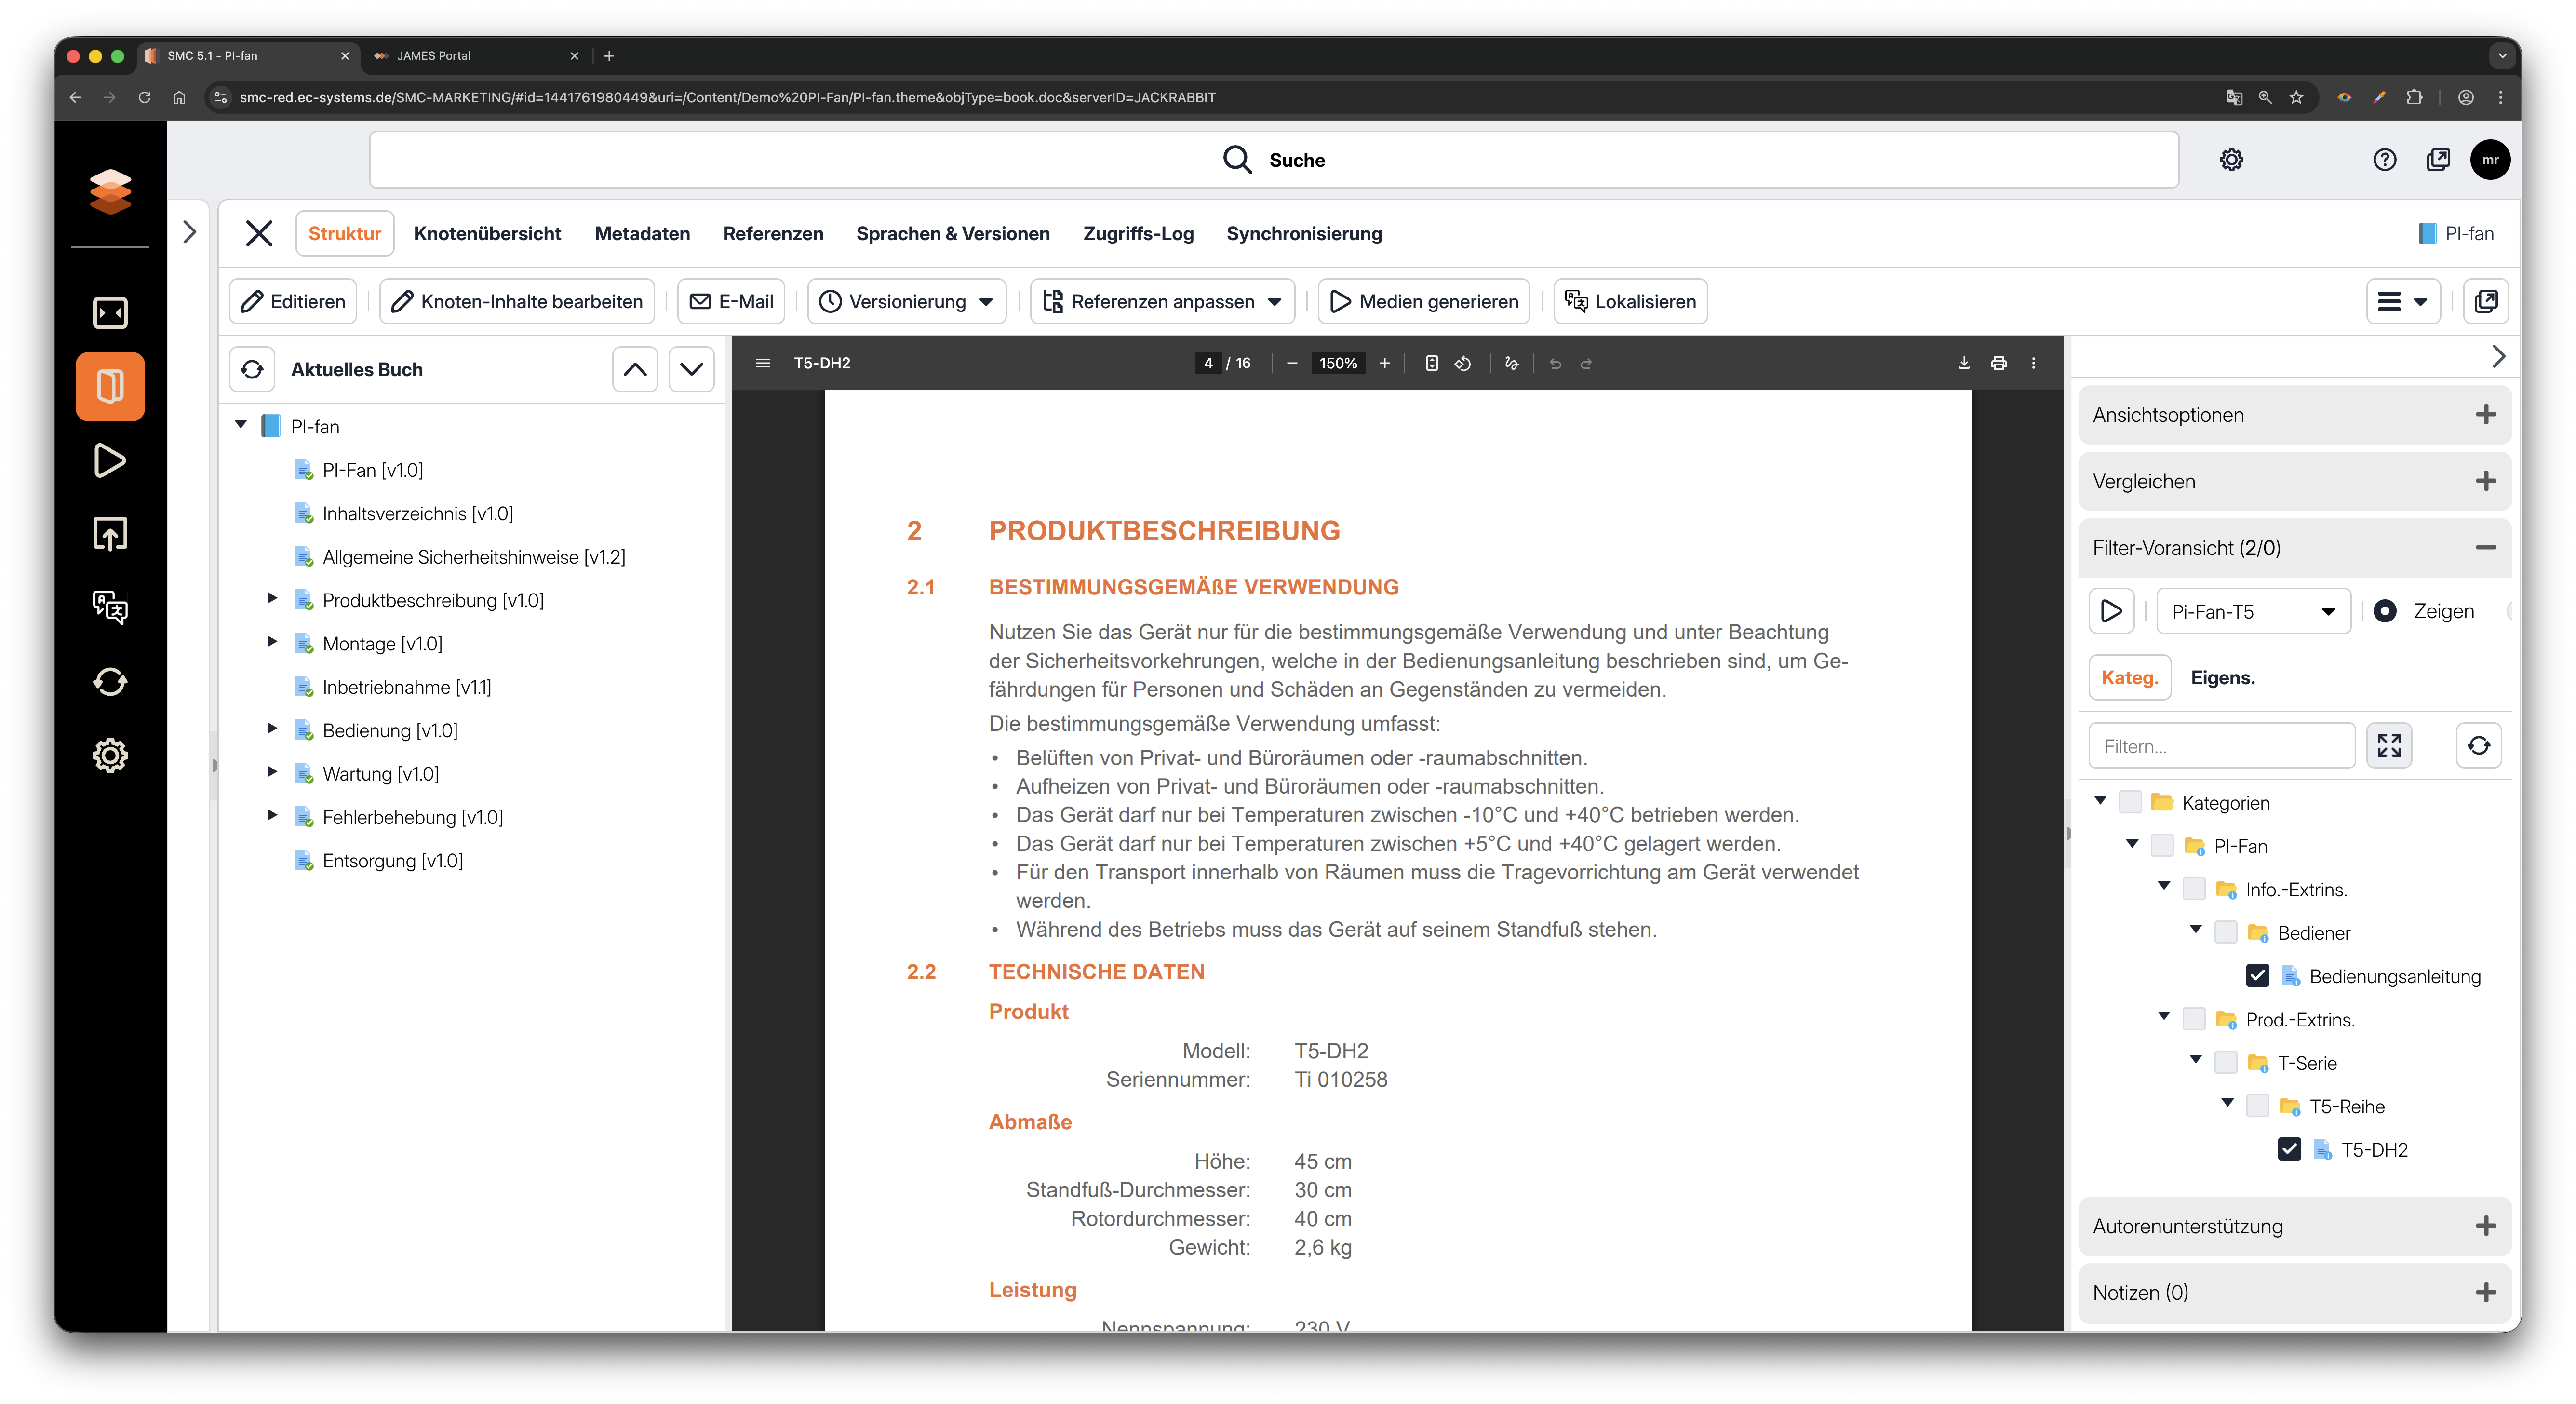Image resolution: width=2576 pixels, height=1404 pixels.
Task: Click the PDF zoom in plus
Action: coord(1385,363)
